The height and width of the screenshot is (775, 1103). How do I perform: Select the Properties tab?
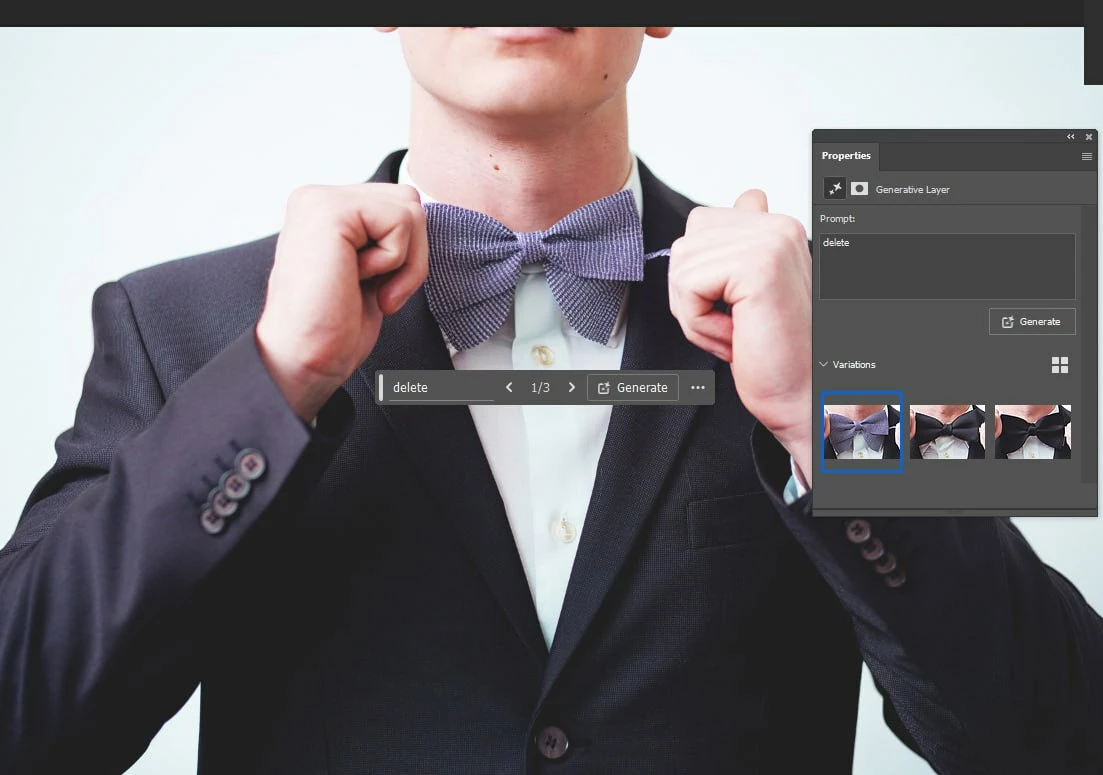[846, 155]
